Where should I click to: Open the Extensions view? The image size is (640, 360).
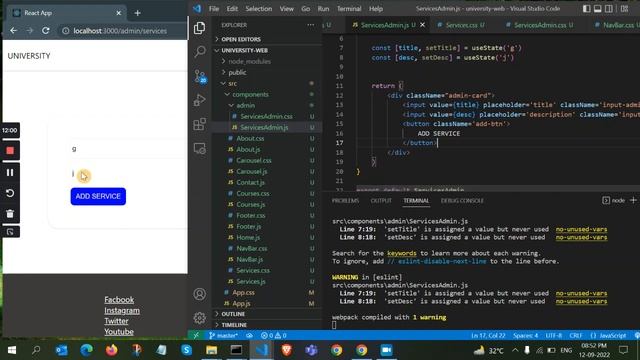coord(200,124)
